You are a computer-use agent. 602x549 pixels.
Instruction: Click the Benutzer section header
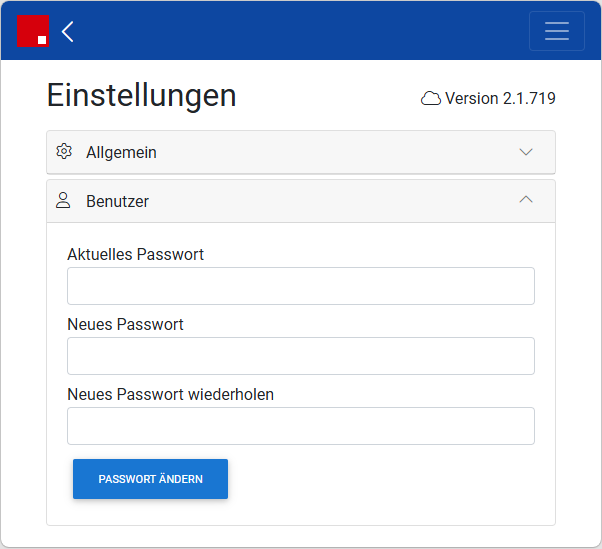coord(301,201)
